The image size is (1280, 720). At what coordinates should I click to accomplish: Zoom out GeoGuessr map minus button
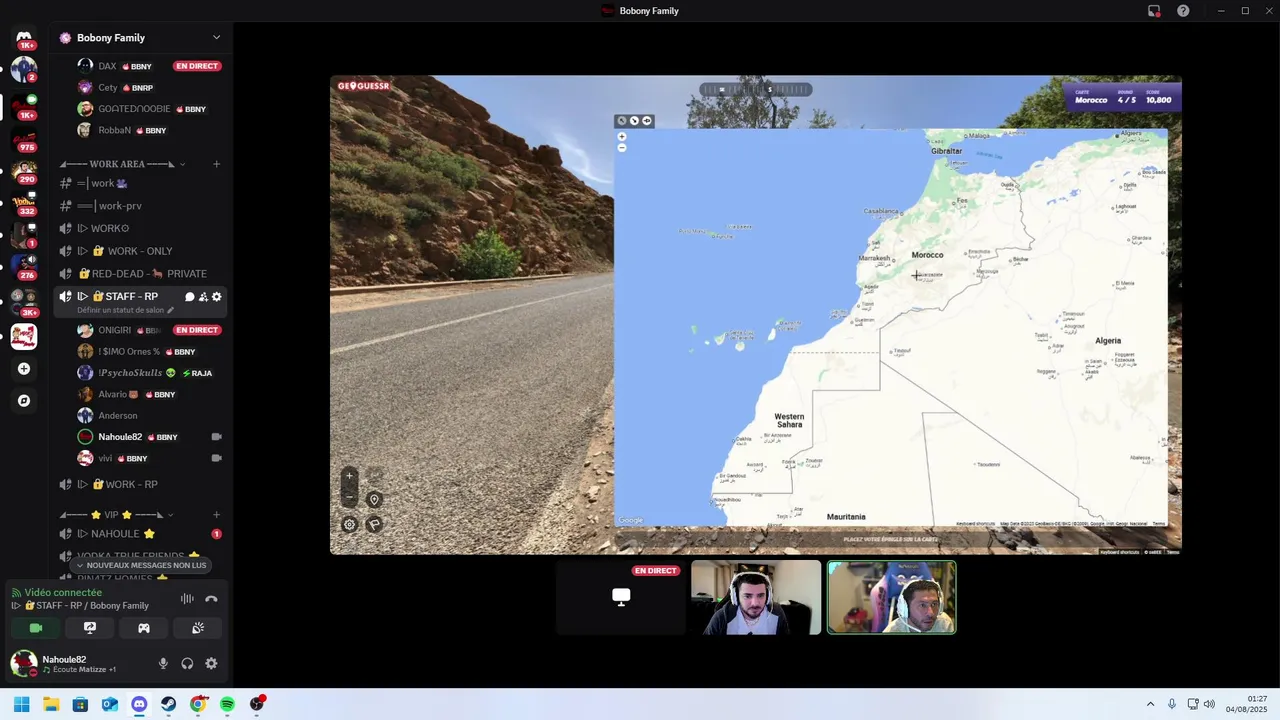[622, 148]
